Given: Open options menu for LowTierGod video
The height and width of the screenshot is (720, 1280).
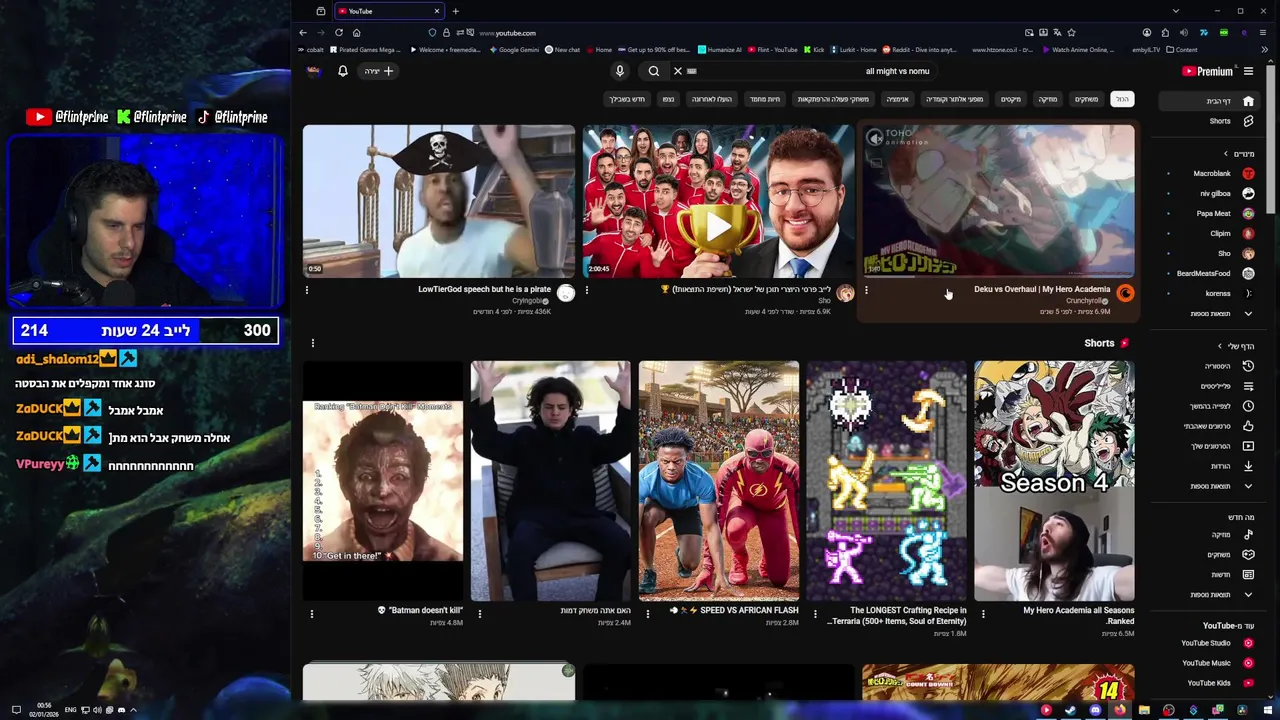Looking at the screenshot, I should click(x=307, y=290).
